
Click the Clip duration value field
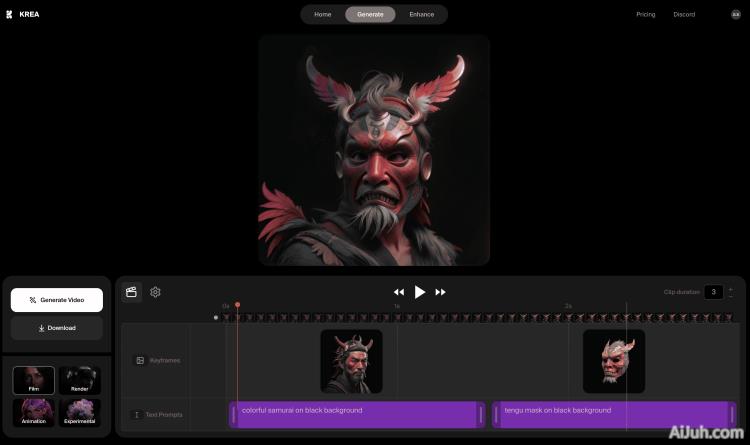pyautogui.click(x=713, y=292)
